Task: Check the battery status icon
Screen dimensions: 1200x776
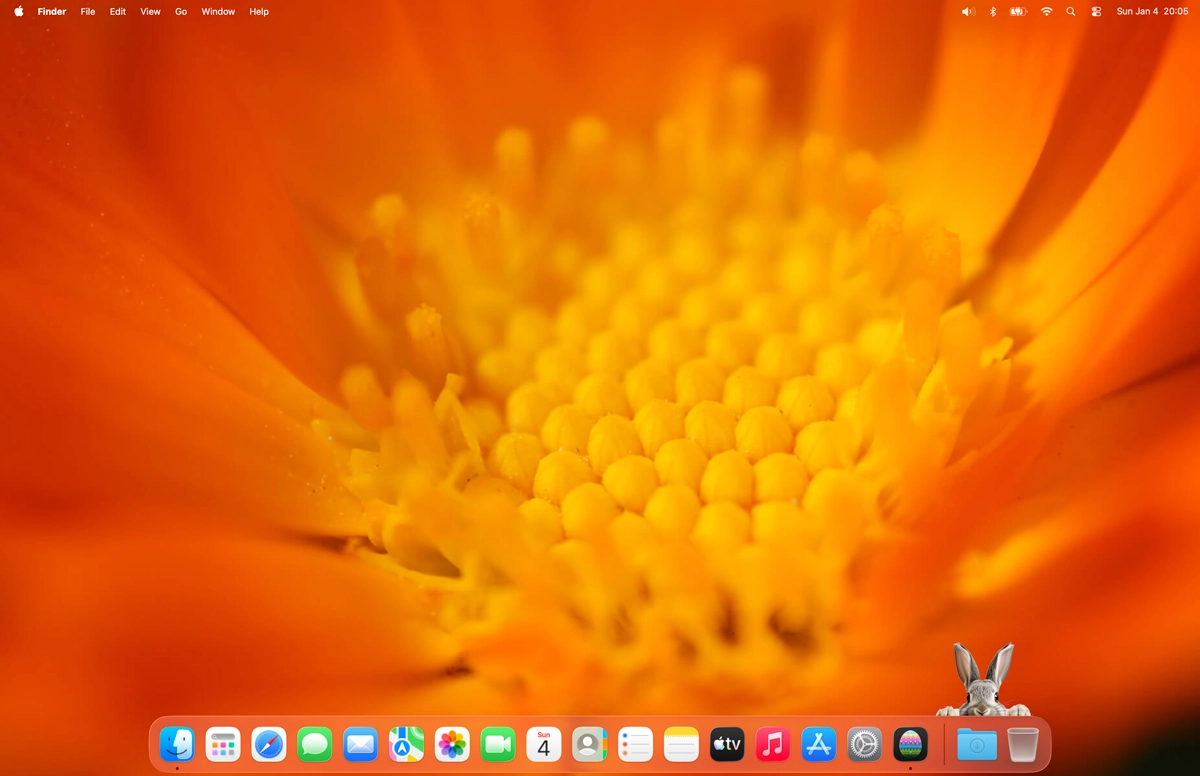Action: pyautogui.click(x=1018, y=12)
